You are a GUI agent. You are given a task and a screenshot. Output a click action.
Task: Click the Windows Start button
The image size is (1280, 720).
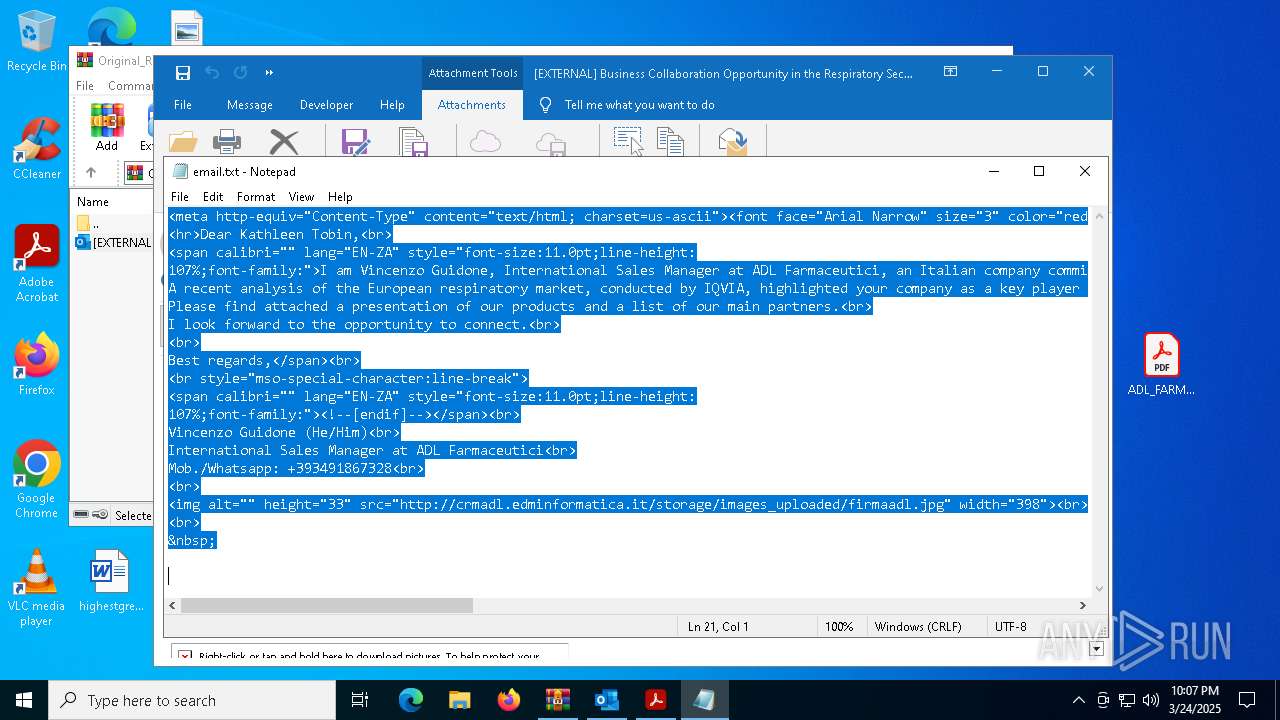click(x=24, y=700)
